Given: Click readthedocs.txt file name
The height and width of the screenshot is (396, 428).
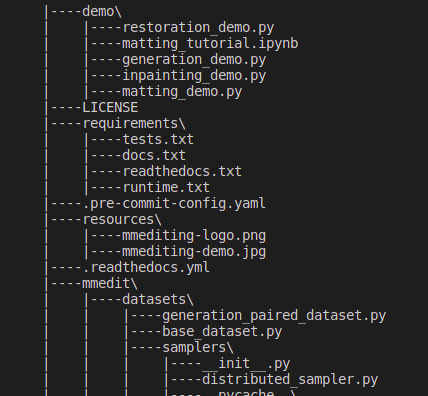Looking at the screenshot, I should point(182,172).
